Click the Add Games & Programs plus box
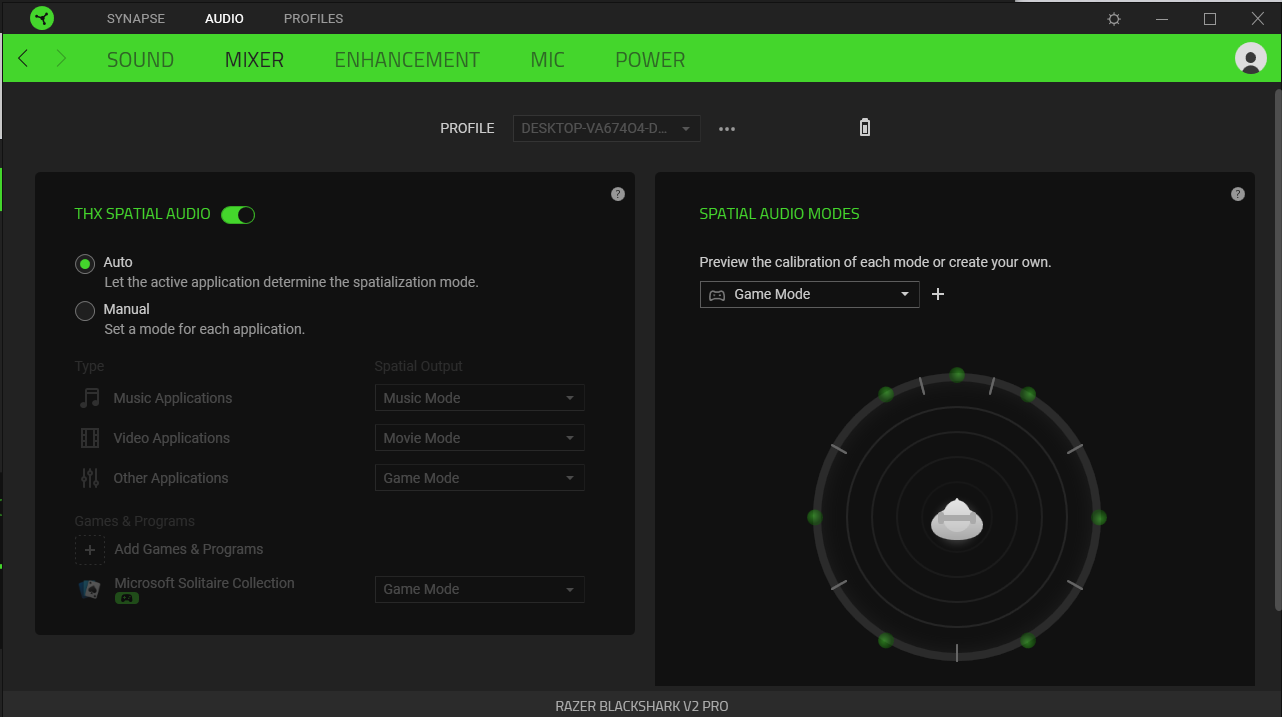 tap(90, 549)
